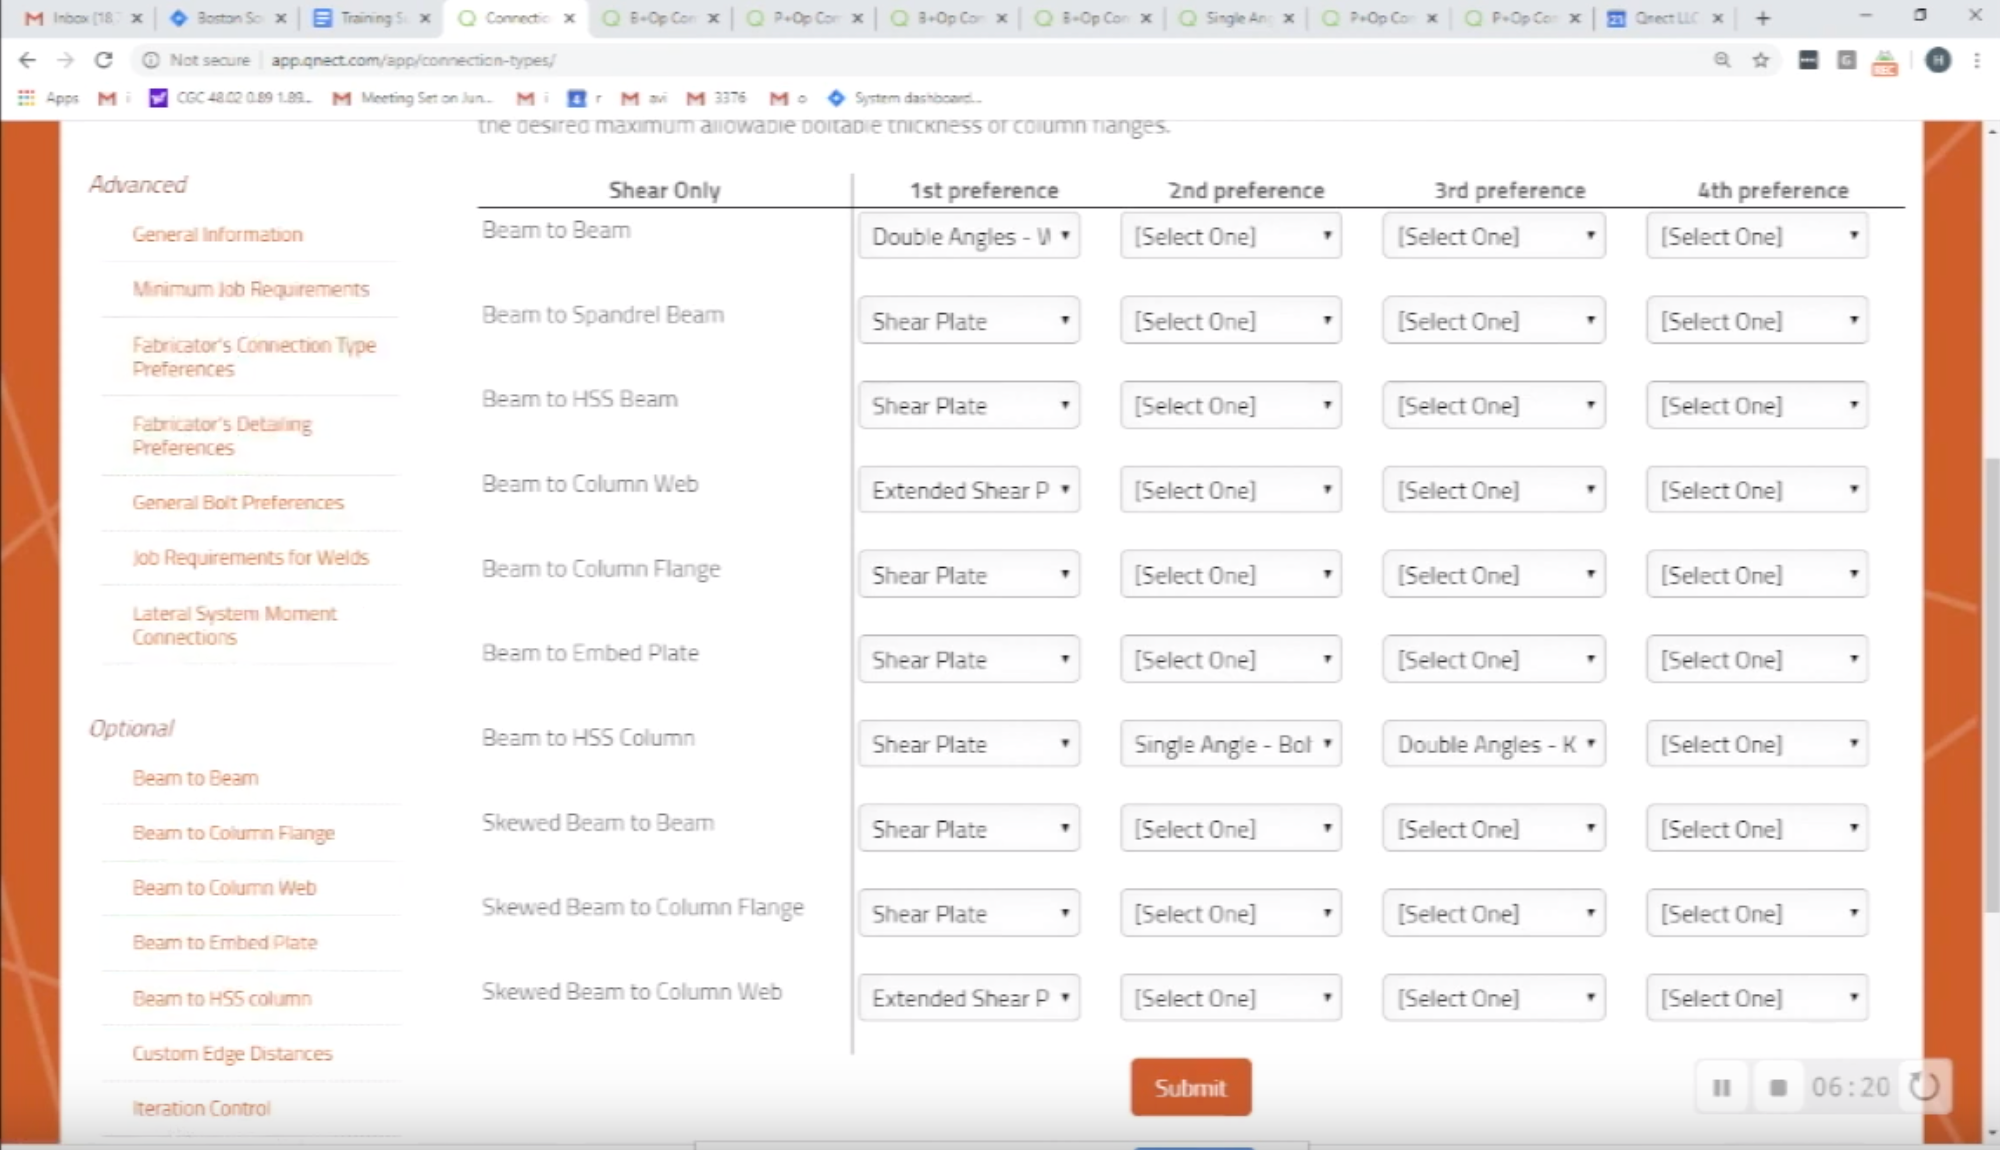2000x1150 pixels.
Task: Open Fabricator's Connection Type Preferences
Action: point(254,357)
